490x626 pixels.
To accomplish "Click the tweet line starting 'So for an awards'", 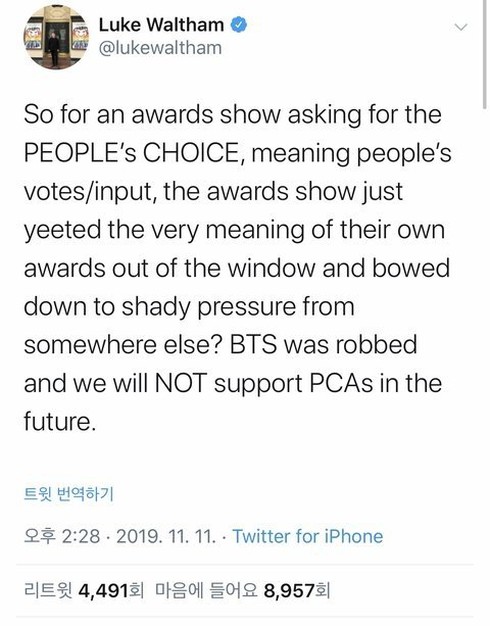I will point(232,115).
